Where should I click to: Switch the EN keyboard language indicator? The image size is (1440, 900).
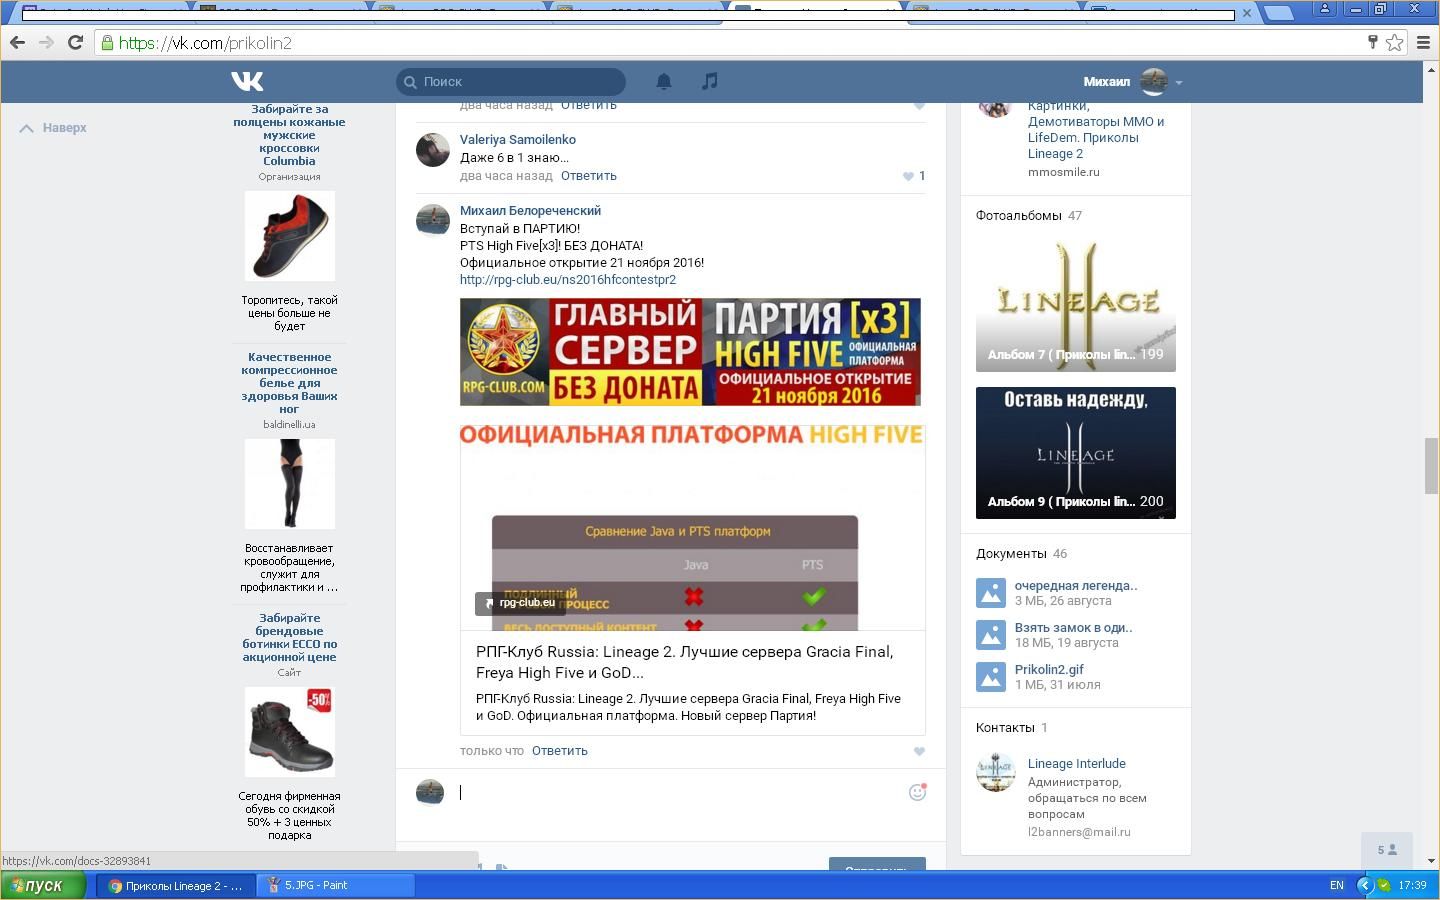[x=1337, y=885]
